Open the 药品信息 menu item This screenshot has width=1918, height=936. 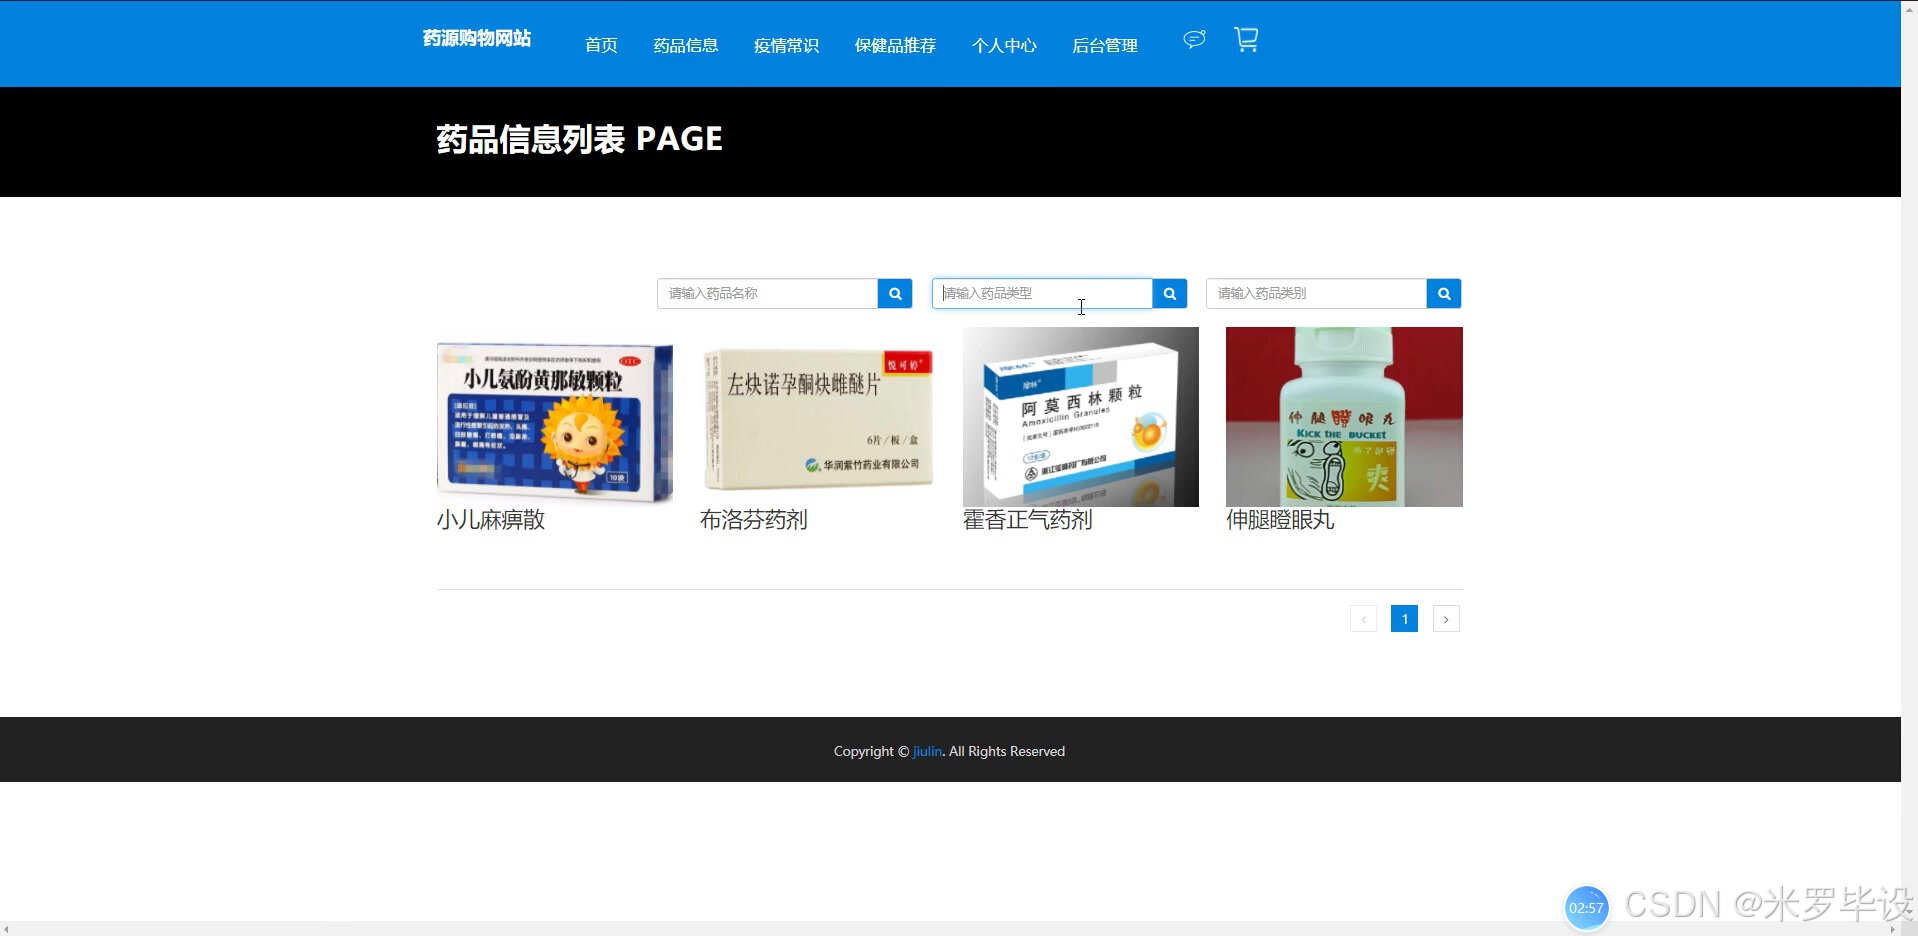coord(685,45)
